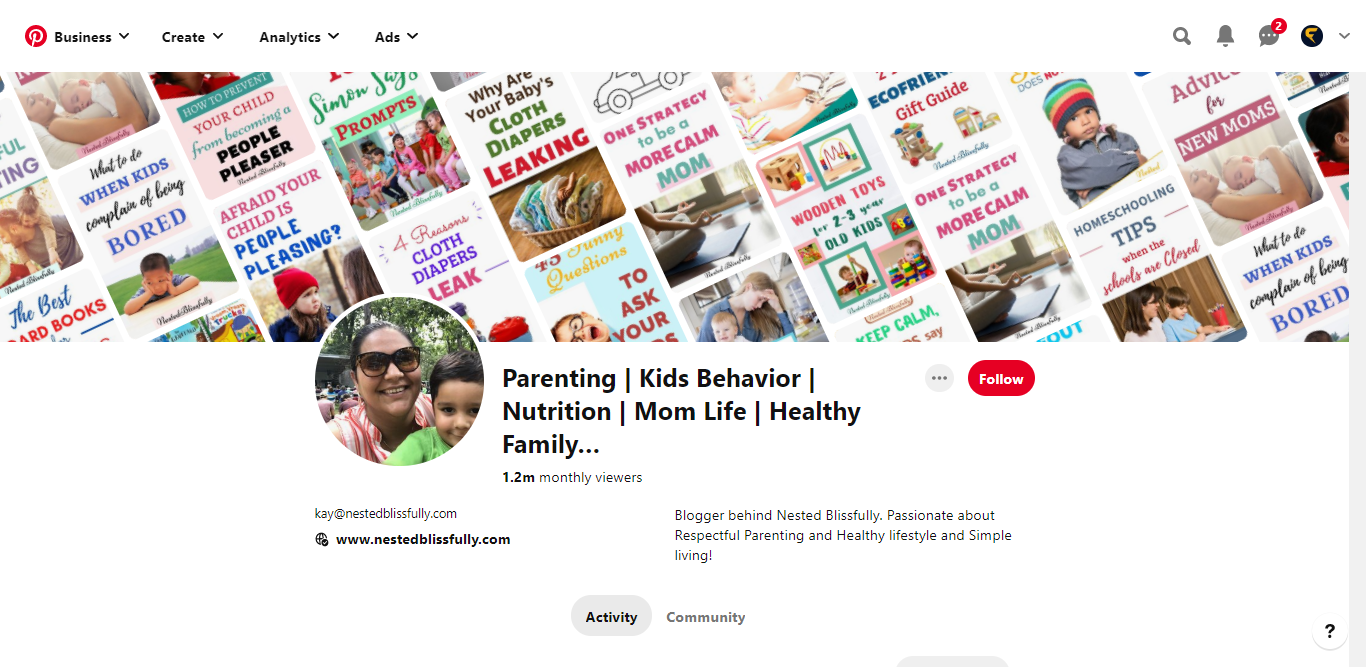Open the search magnifier icon
Viewport: 1366px width, 667px height.
tap(1182, 37)
